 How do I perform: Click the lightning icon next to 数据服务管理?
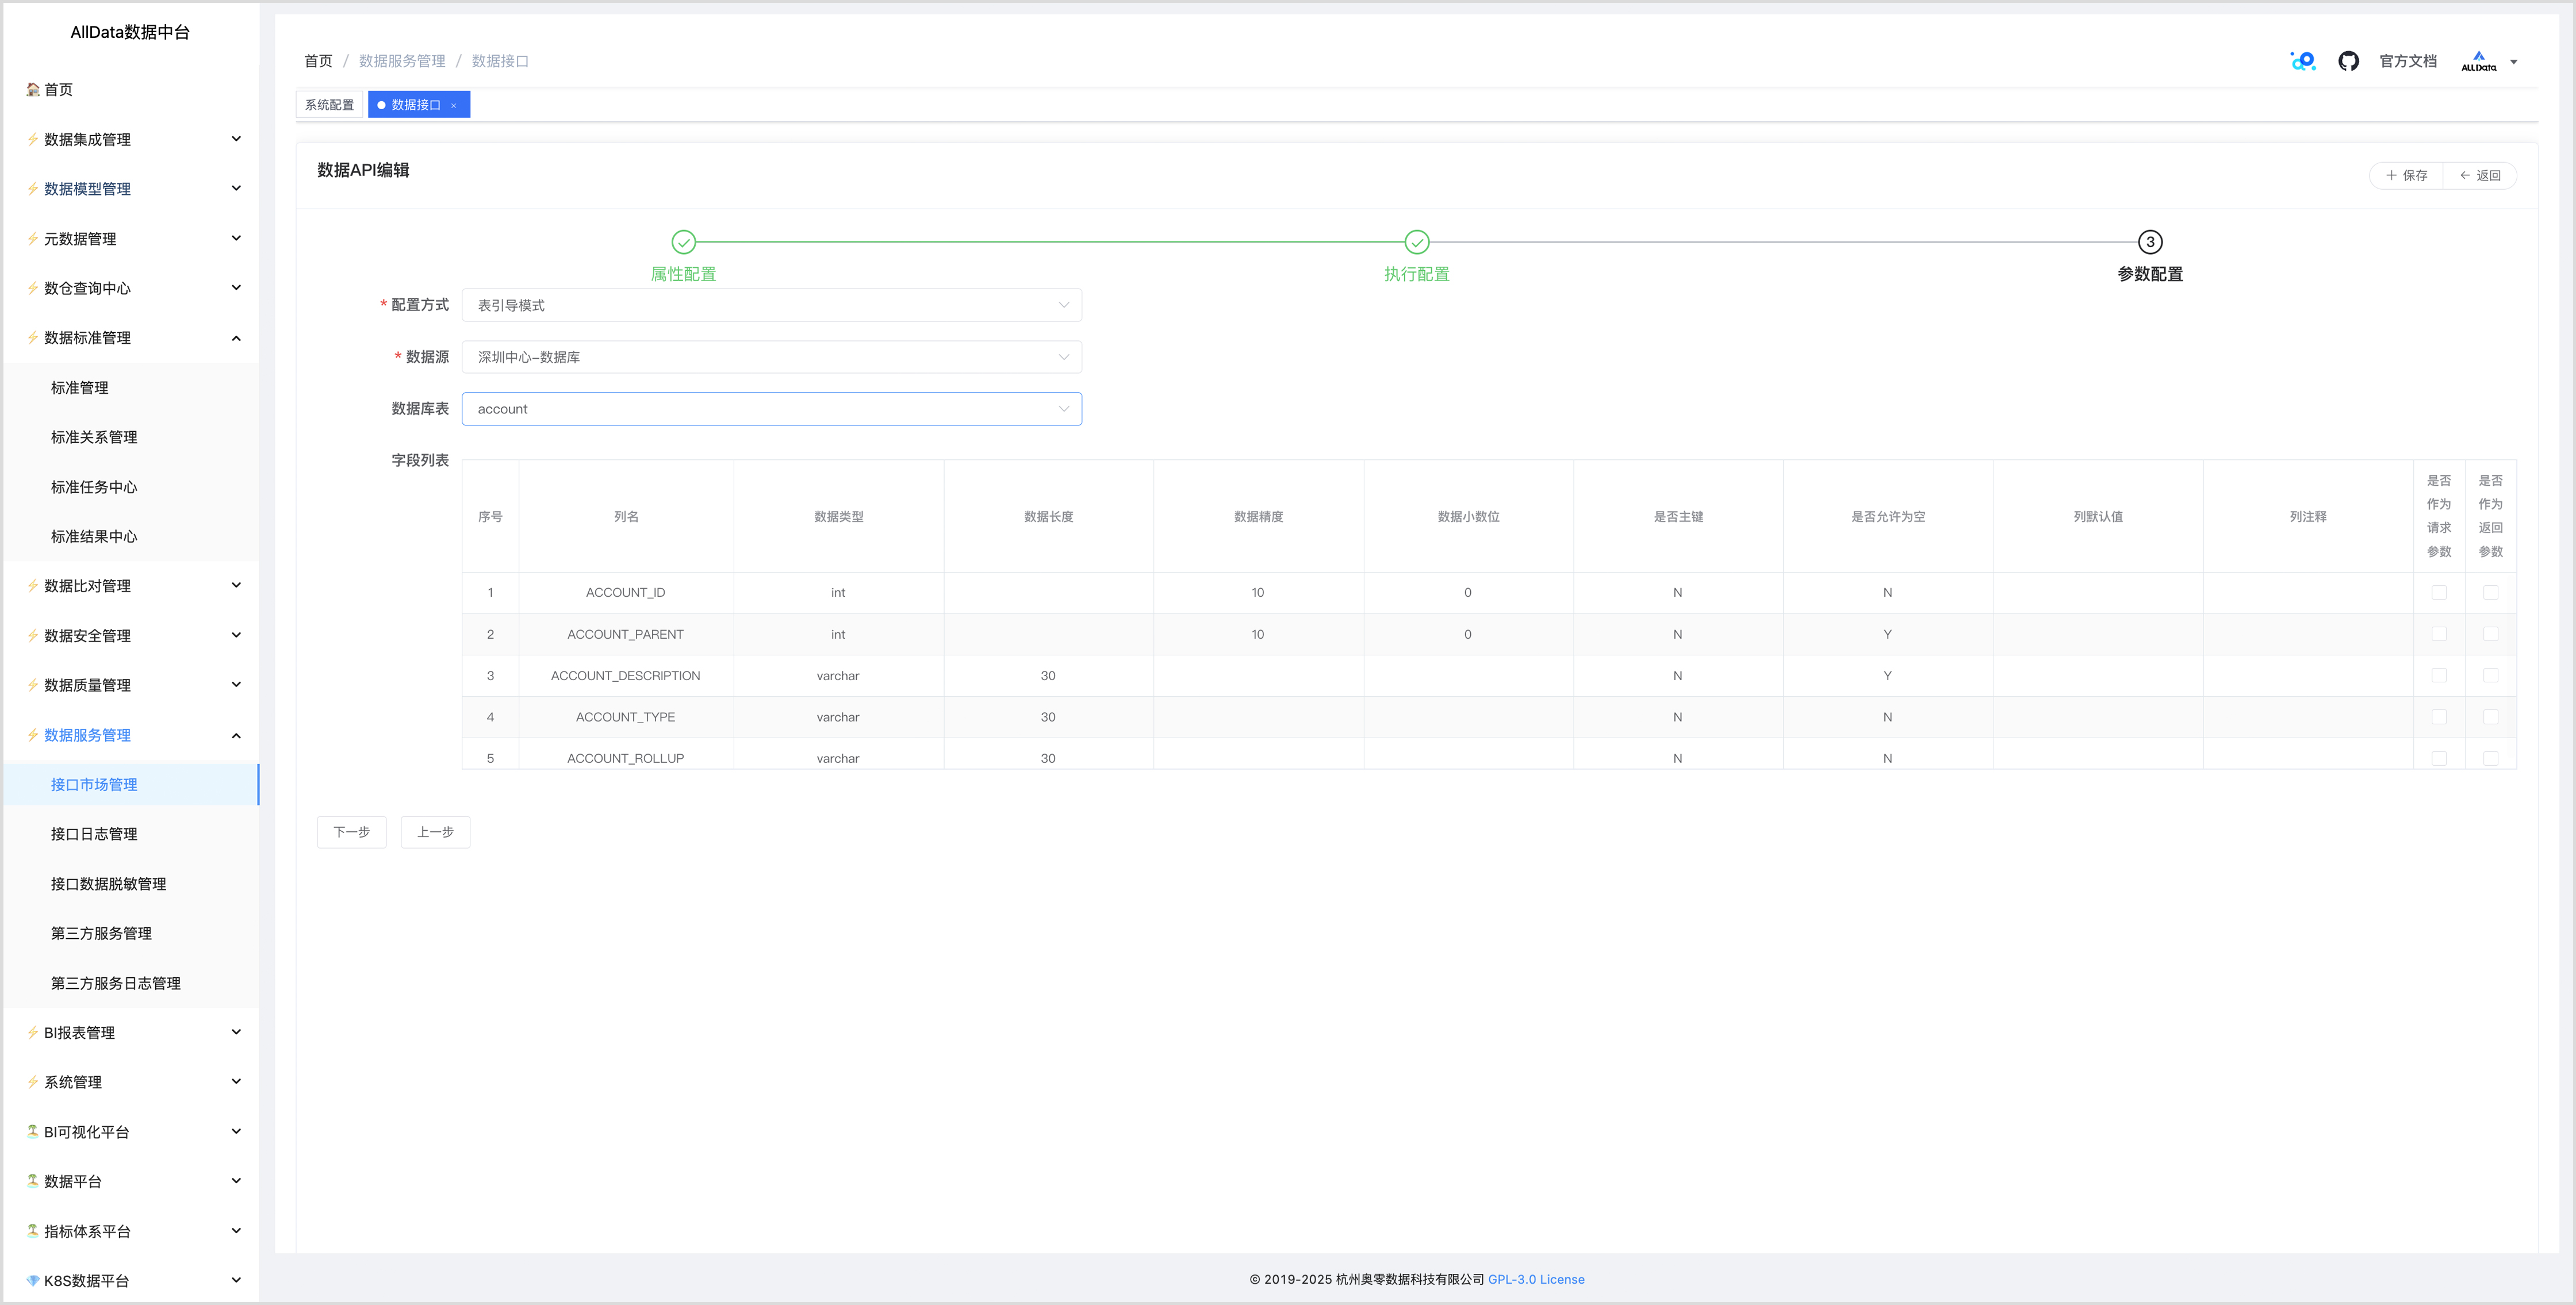33,734
